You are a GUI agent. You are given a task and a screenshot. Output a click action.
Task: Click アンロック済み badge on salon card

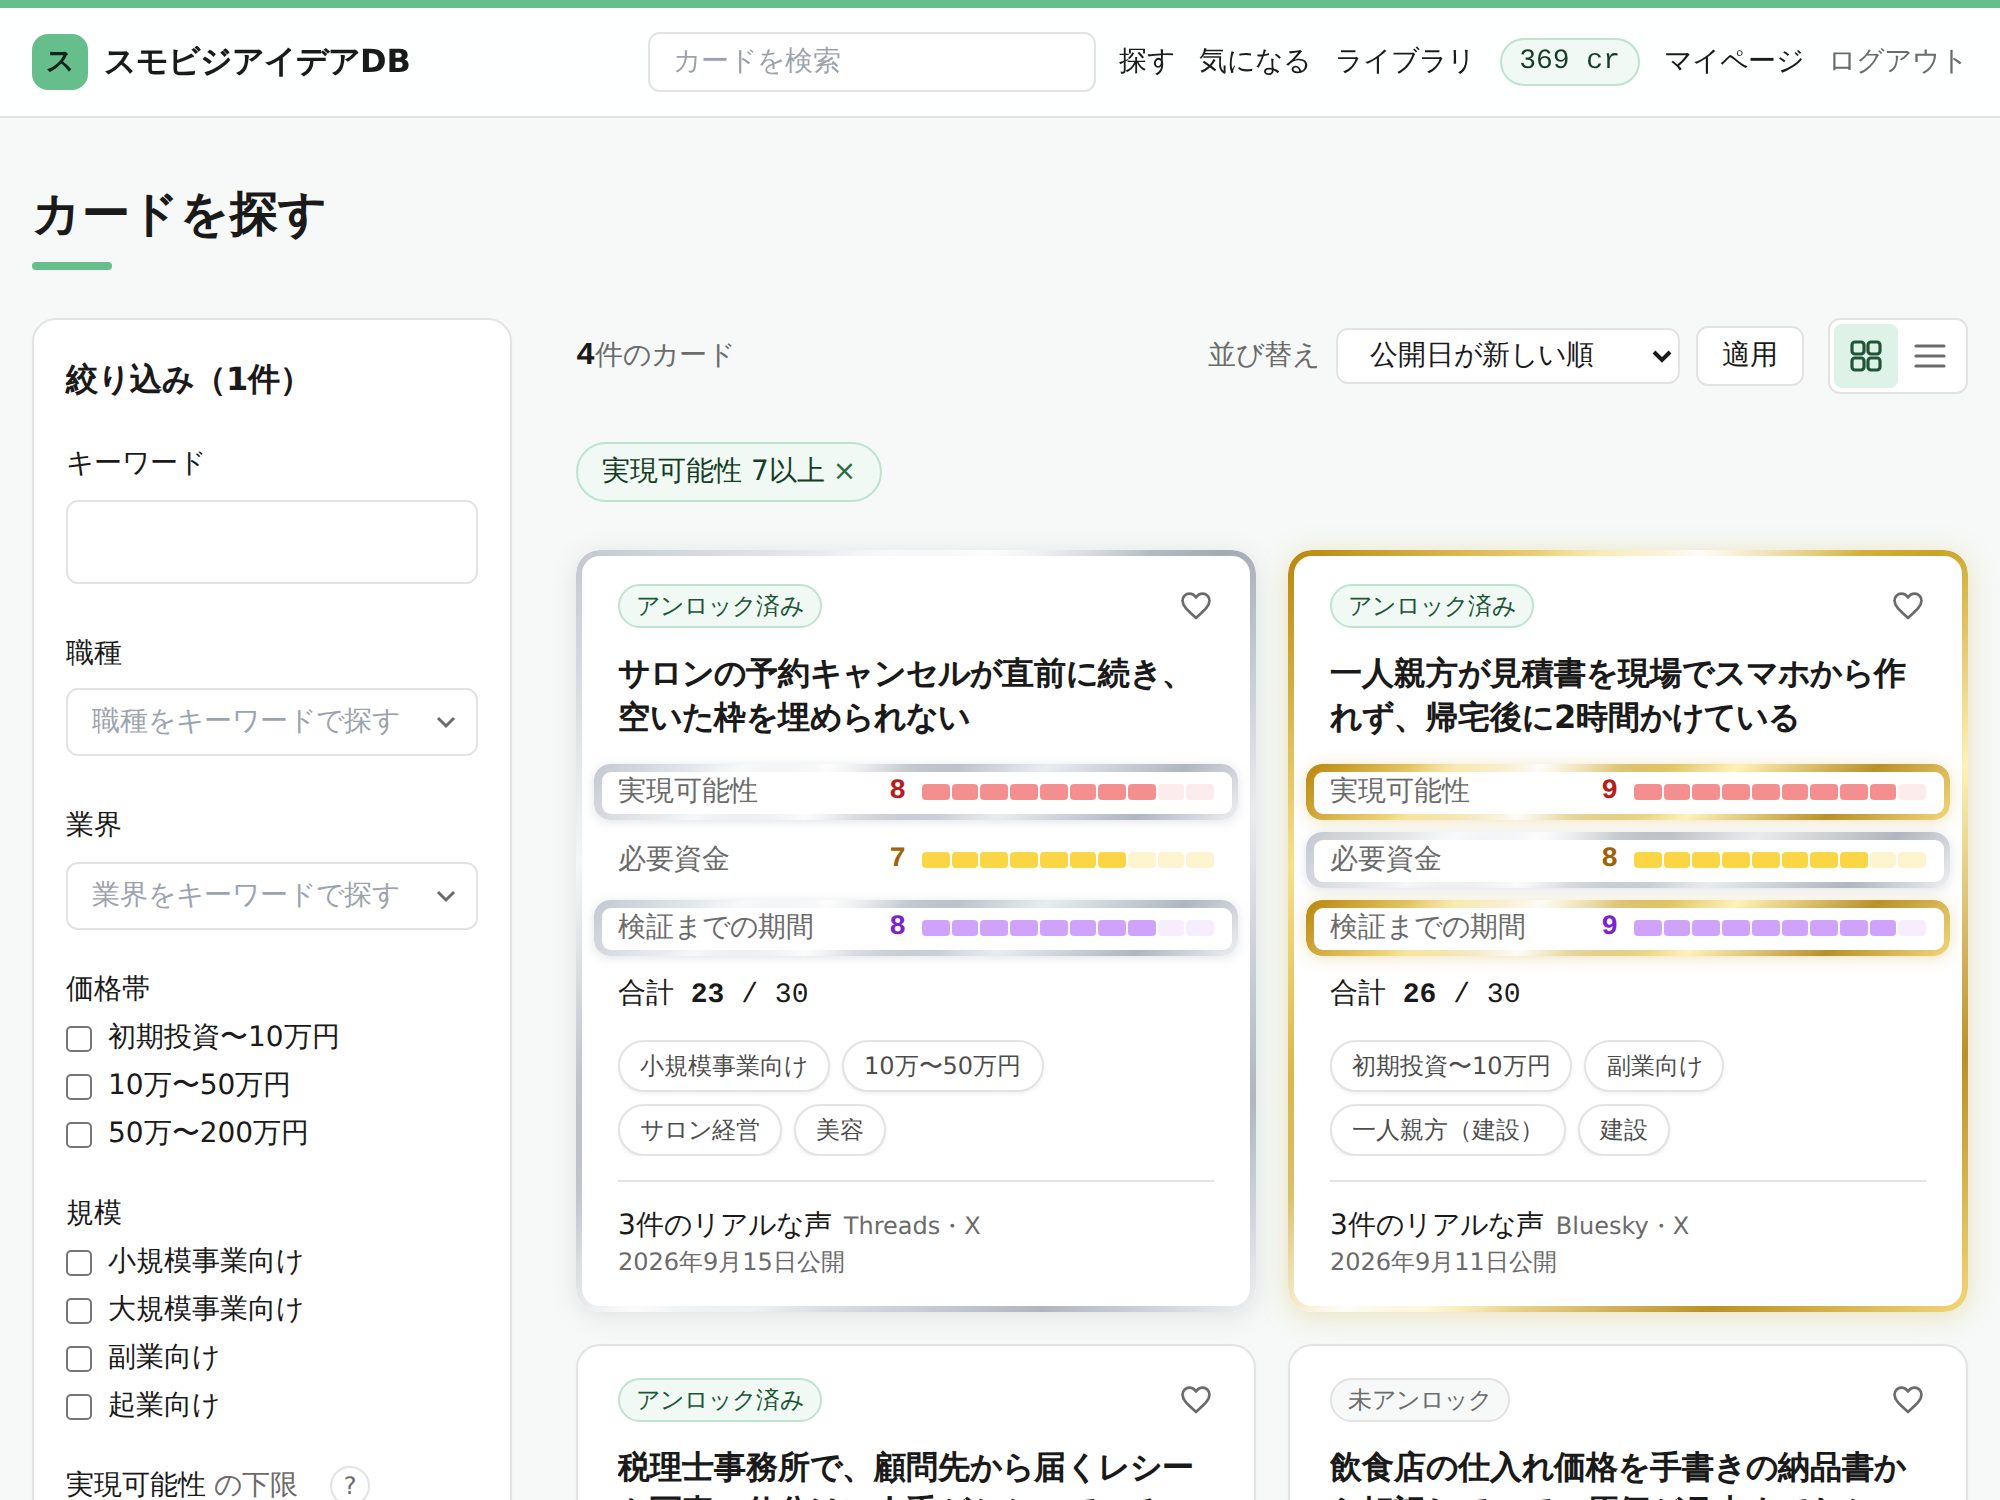pyautogui.click(x=720, y=606)
